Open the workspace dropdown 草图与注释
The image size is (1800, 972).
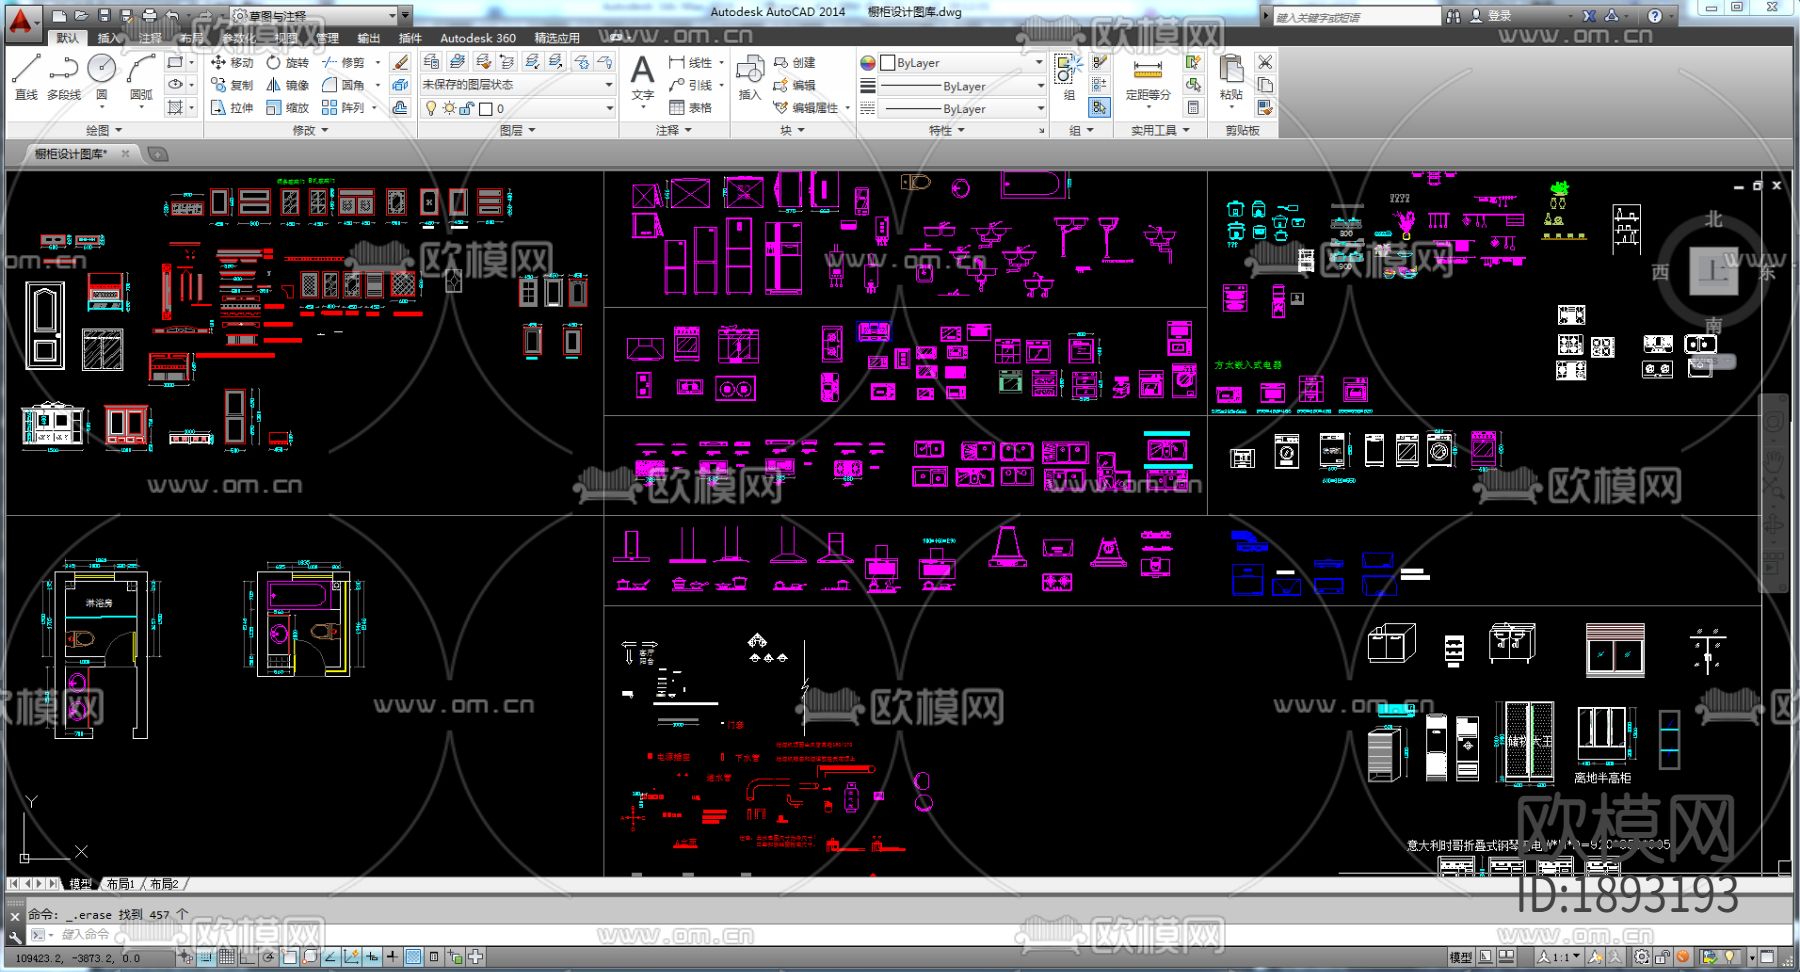click(x=315, y=15)
